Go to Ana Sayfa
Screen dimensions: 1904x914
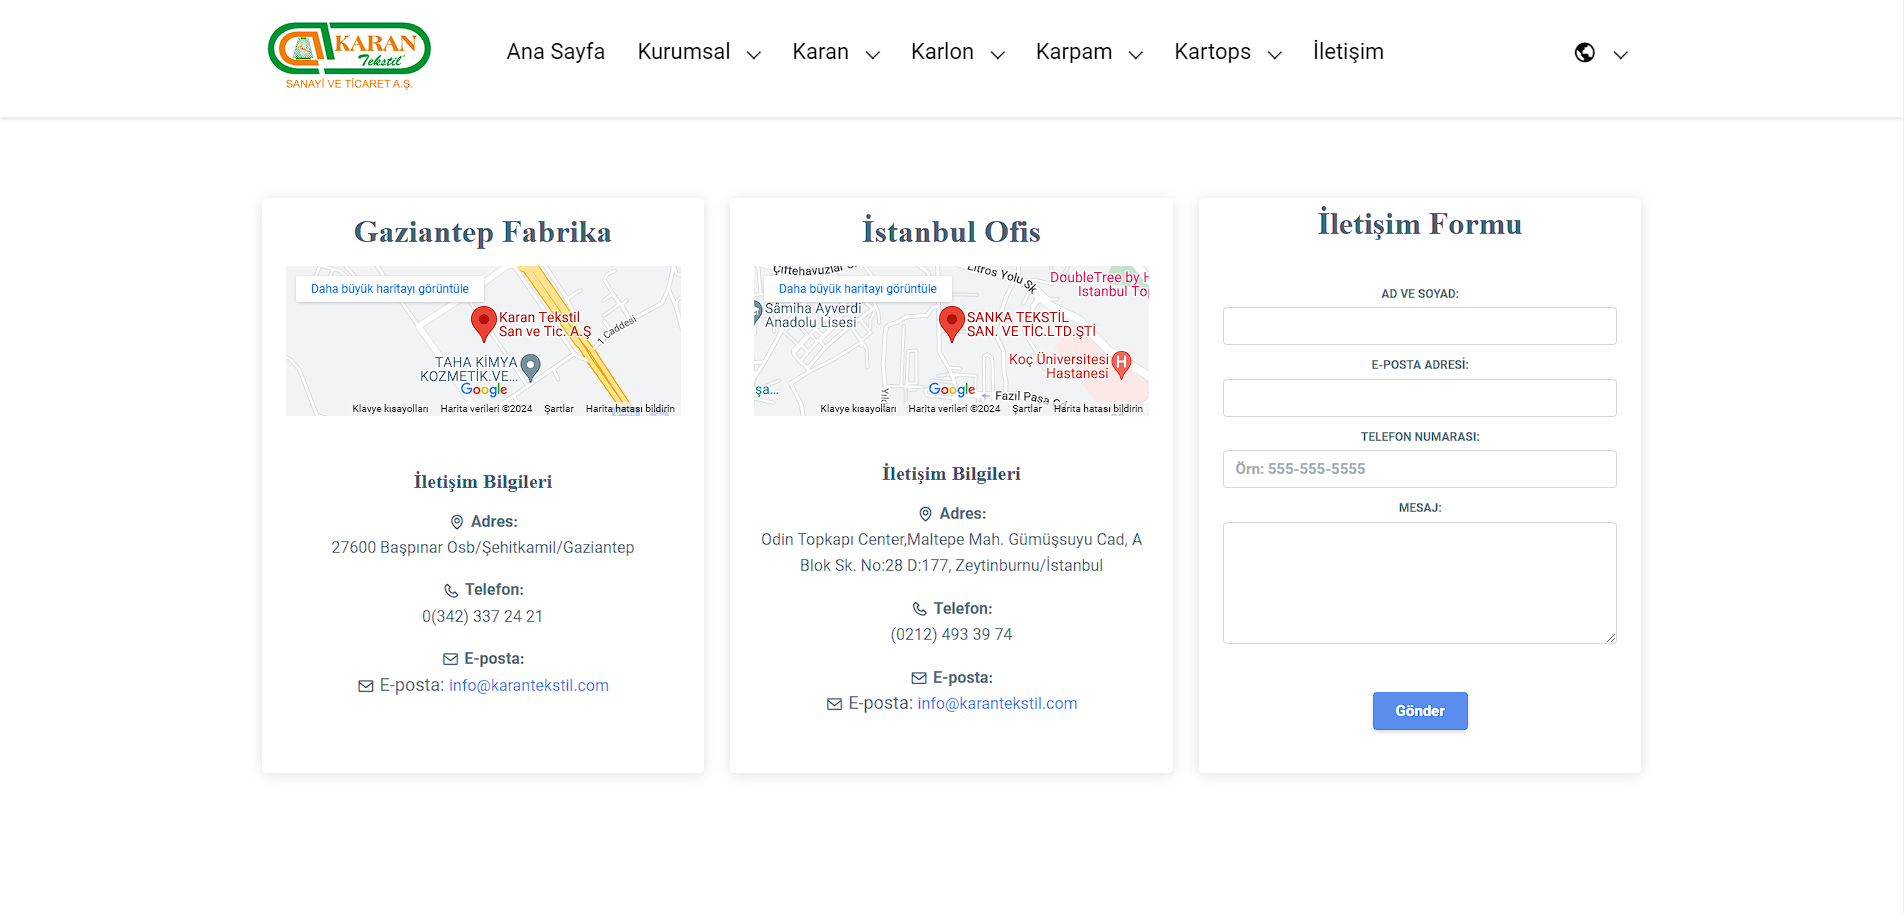tap(556, 52)
